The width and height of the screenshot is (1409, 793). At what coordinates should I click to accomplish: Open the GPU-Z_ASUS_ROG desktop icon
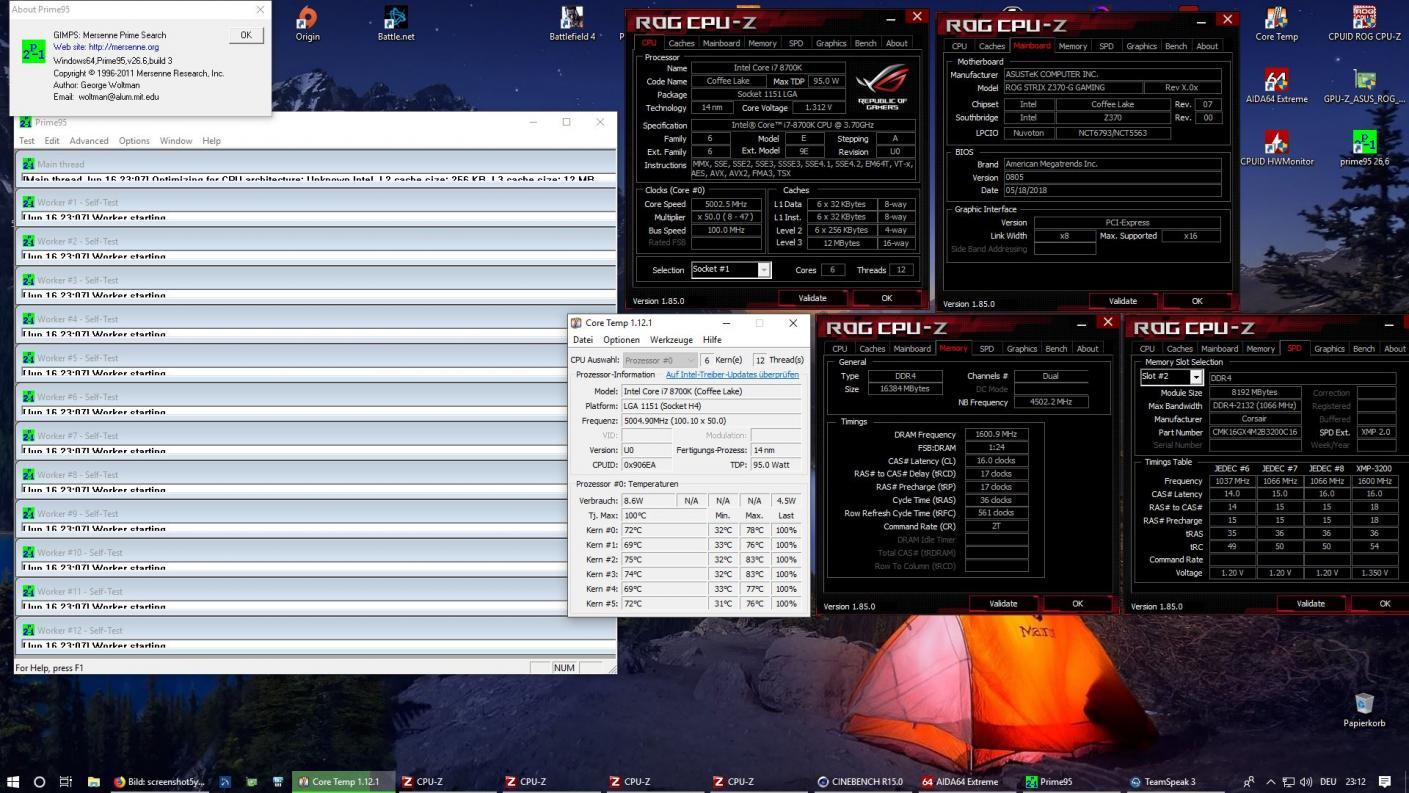point(1364,86)
